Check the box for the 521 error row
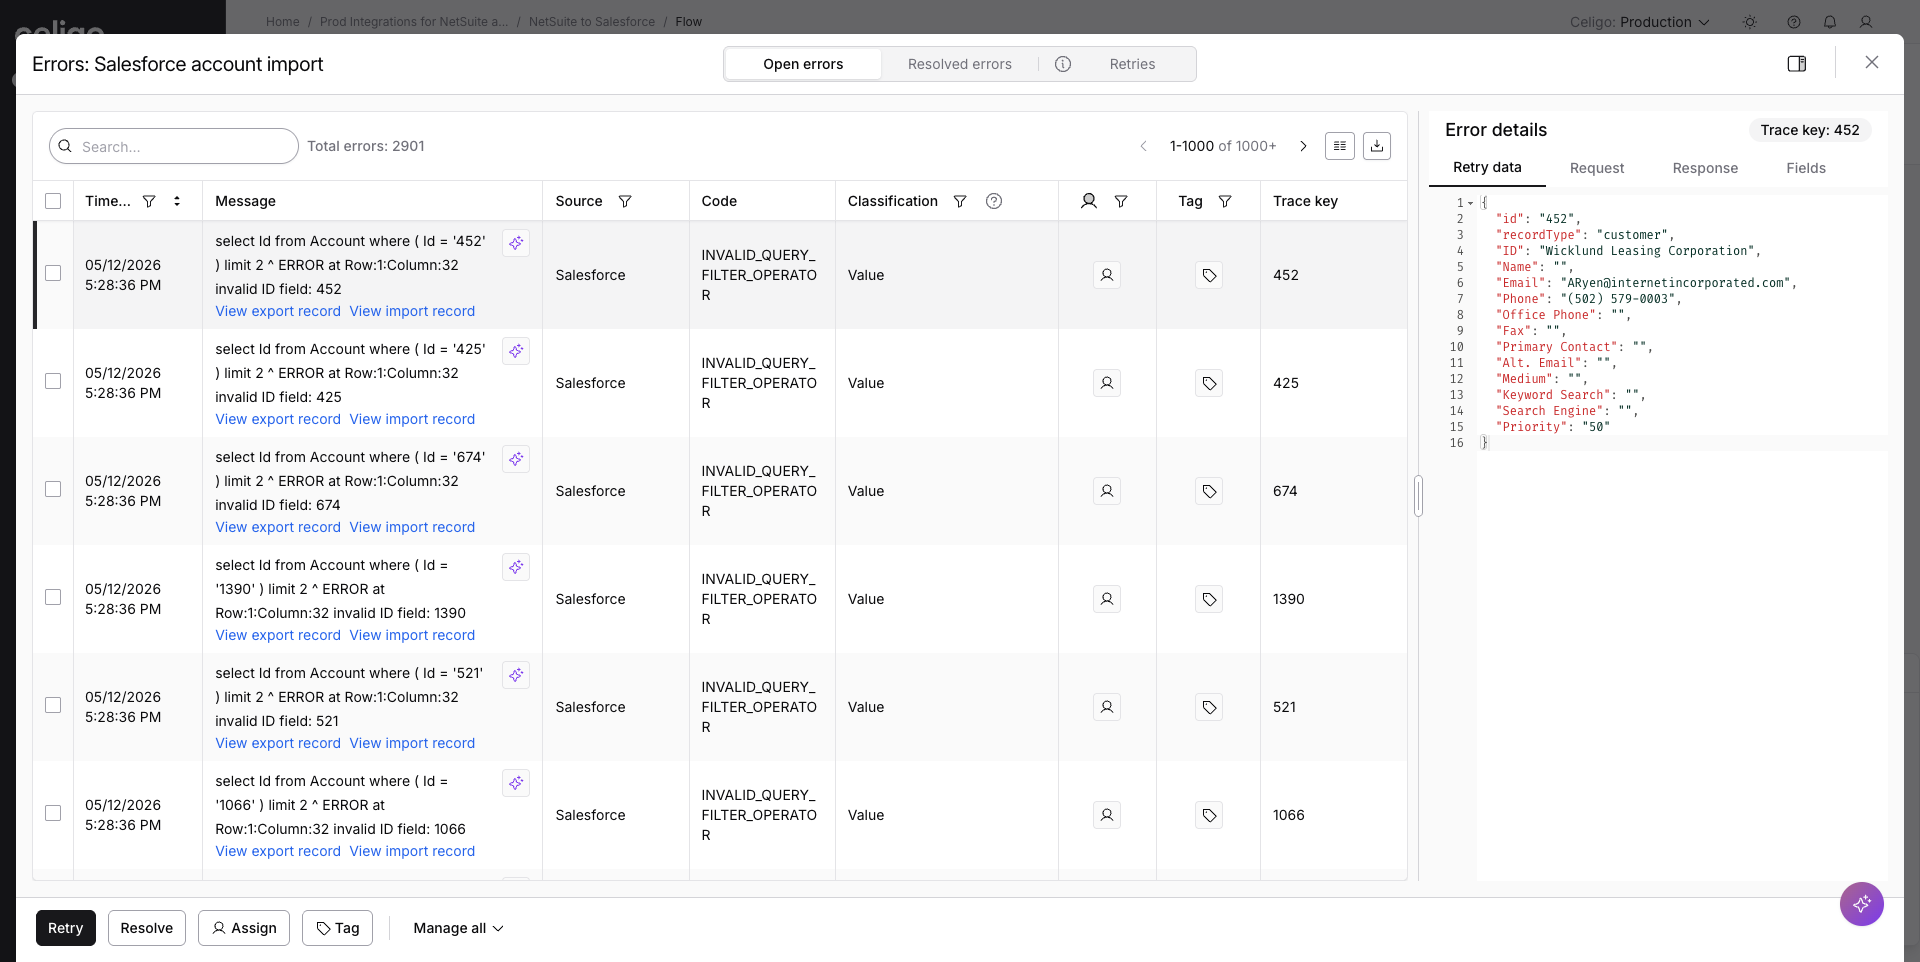 (x=53, y=705)
